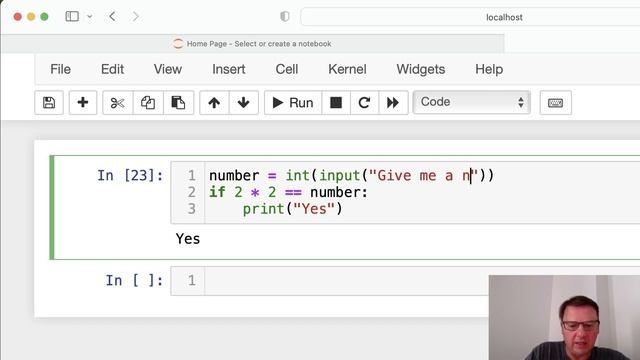Click the print("Yes") code line
This screenshot has height=360, width=640.
point(292,209)
